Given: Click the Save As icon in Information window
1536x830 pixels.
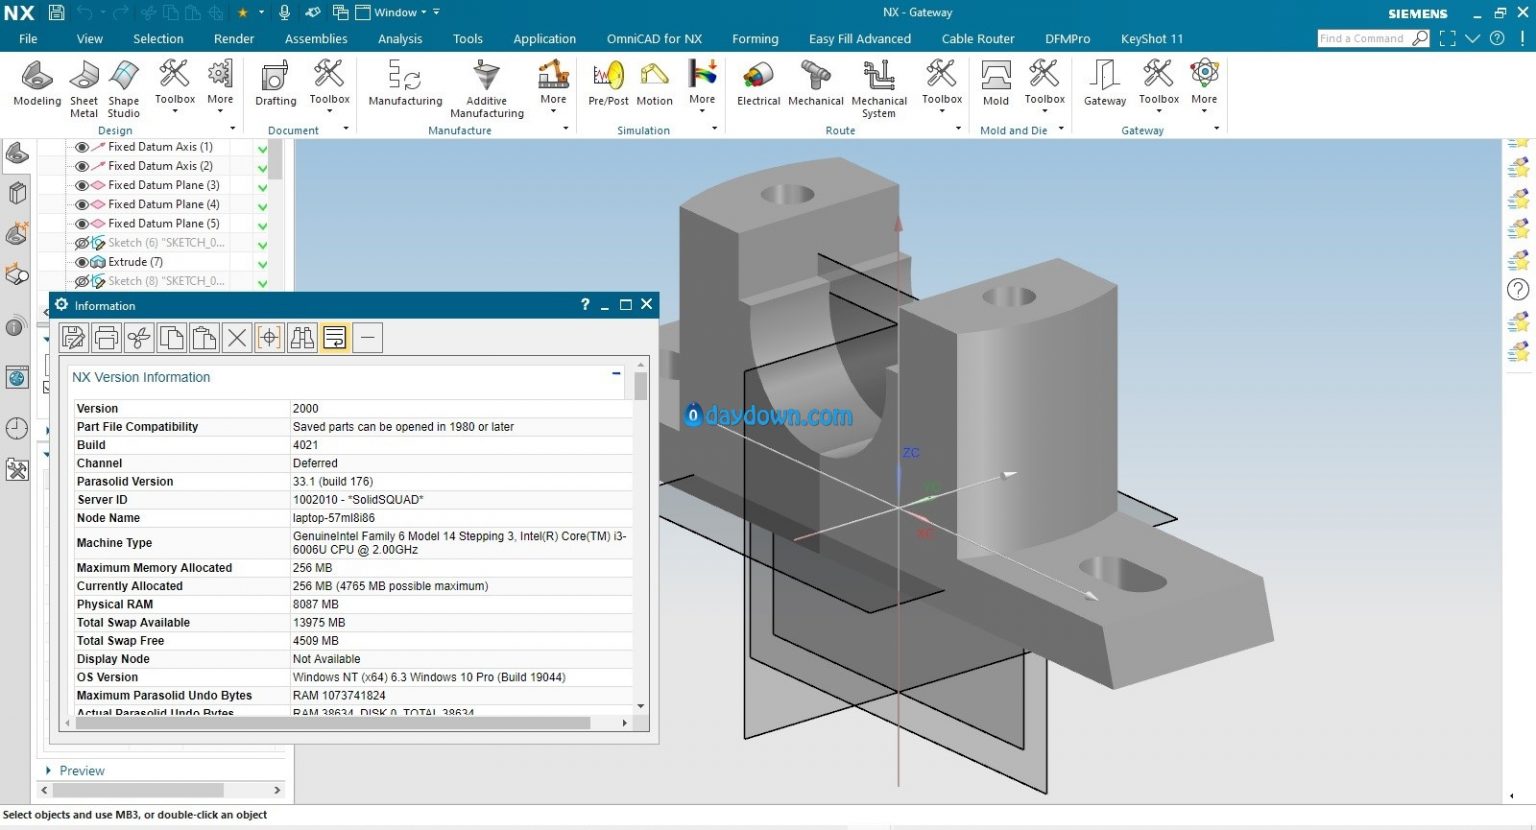Looking at the screenshot, I should point(74,338).
